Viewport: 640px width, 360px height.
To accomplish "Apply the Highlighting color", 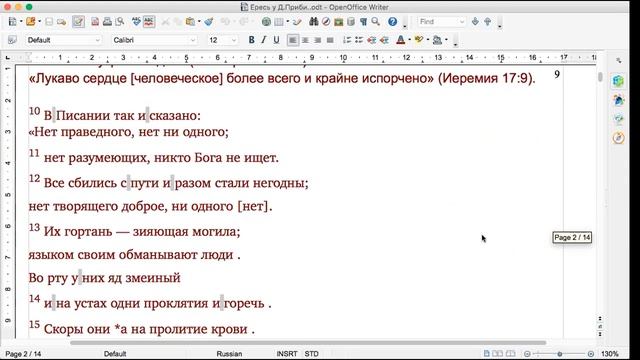I will [418, 40].
